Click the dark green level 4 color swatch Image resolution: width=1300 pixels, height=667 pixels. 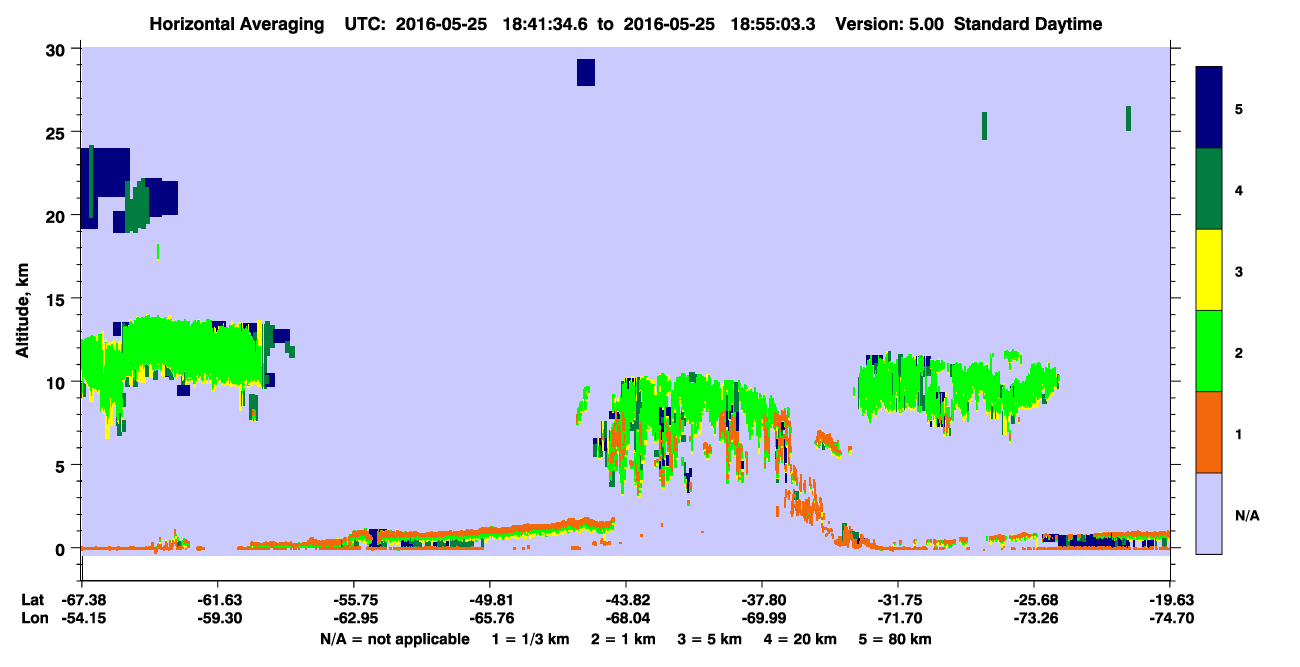pos(1209,189)
